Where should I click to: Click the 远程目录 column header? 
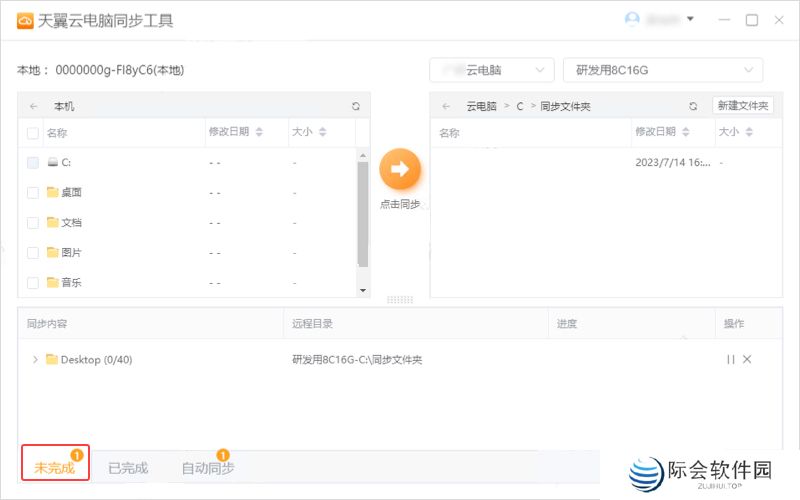click(x=312, y=323)
